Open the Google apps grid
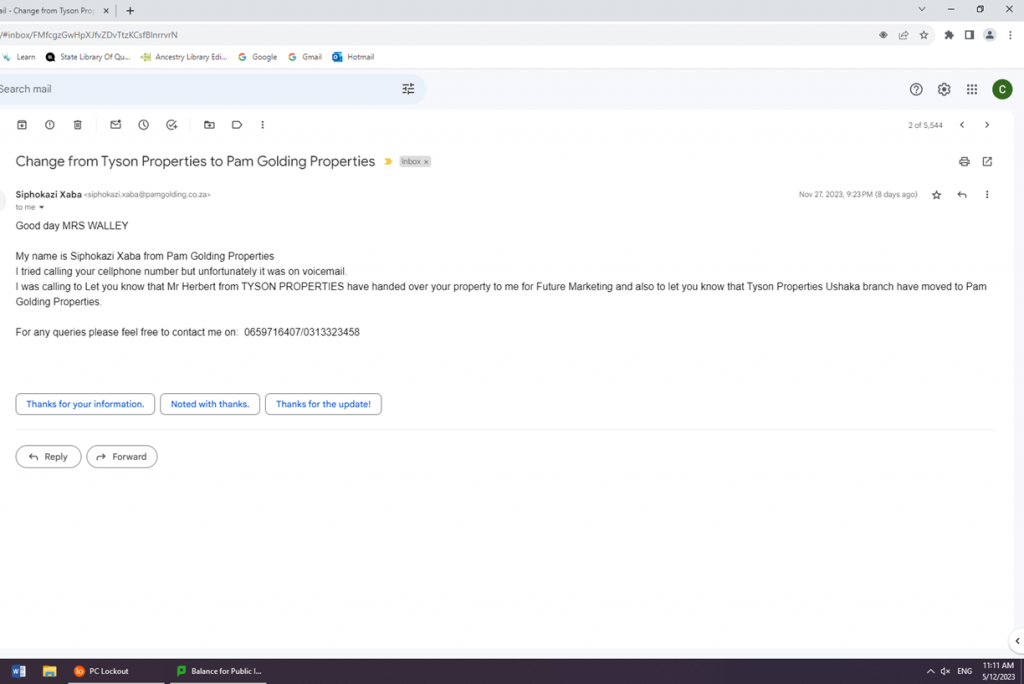This screenshot has height=684, width=1024. (x=972, y=90)
